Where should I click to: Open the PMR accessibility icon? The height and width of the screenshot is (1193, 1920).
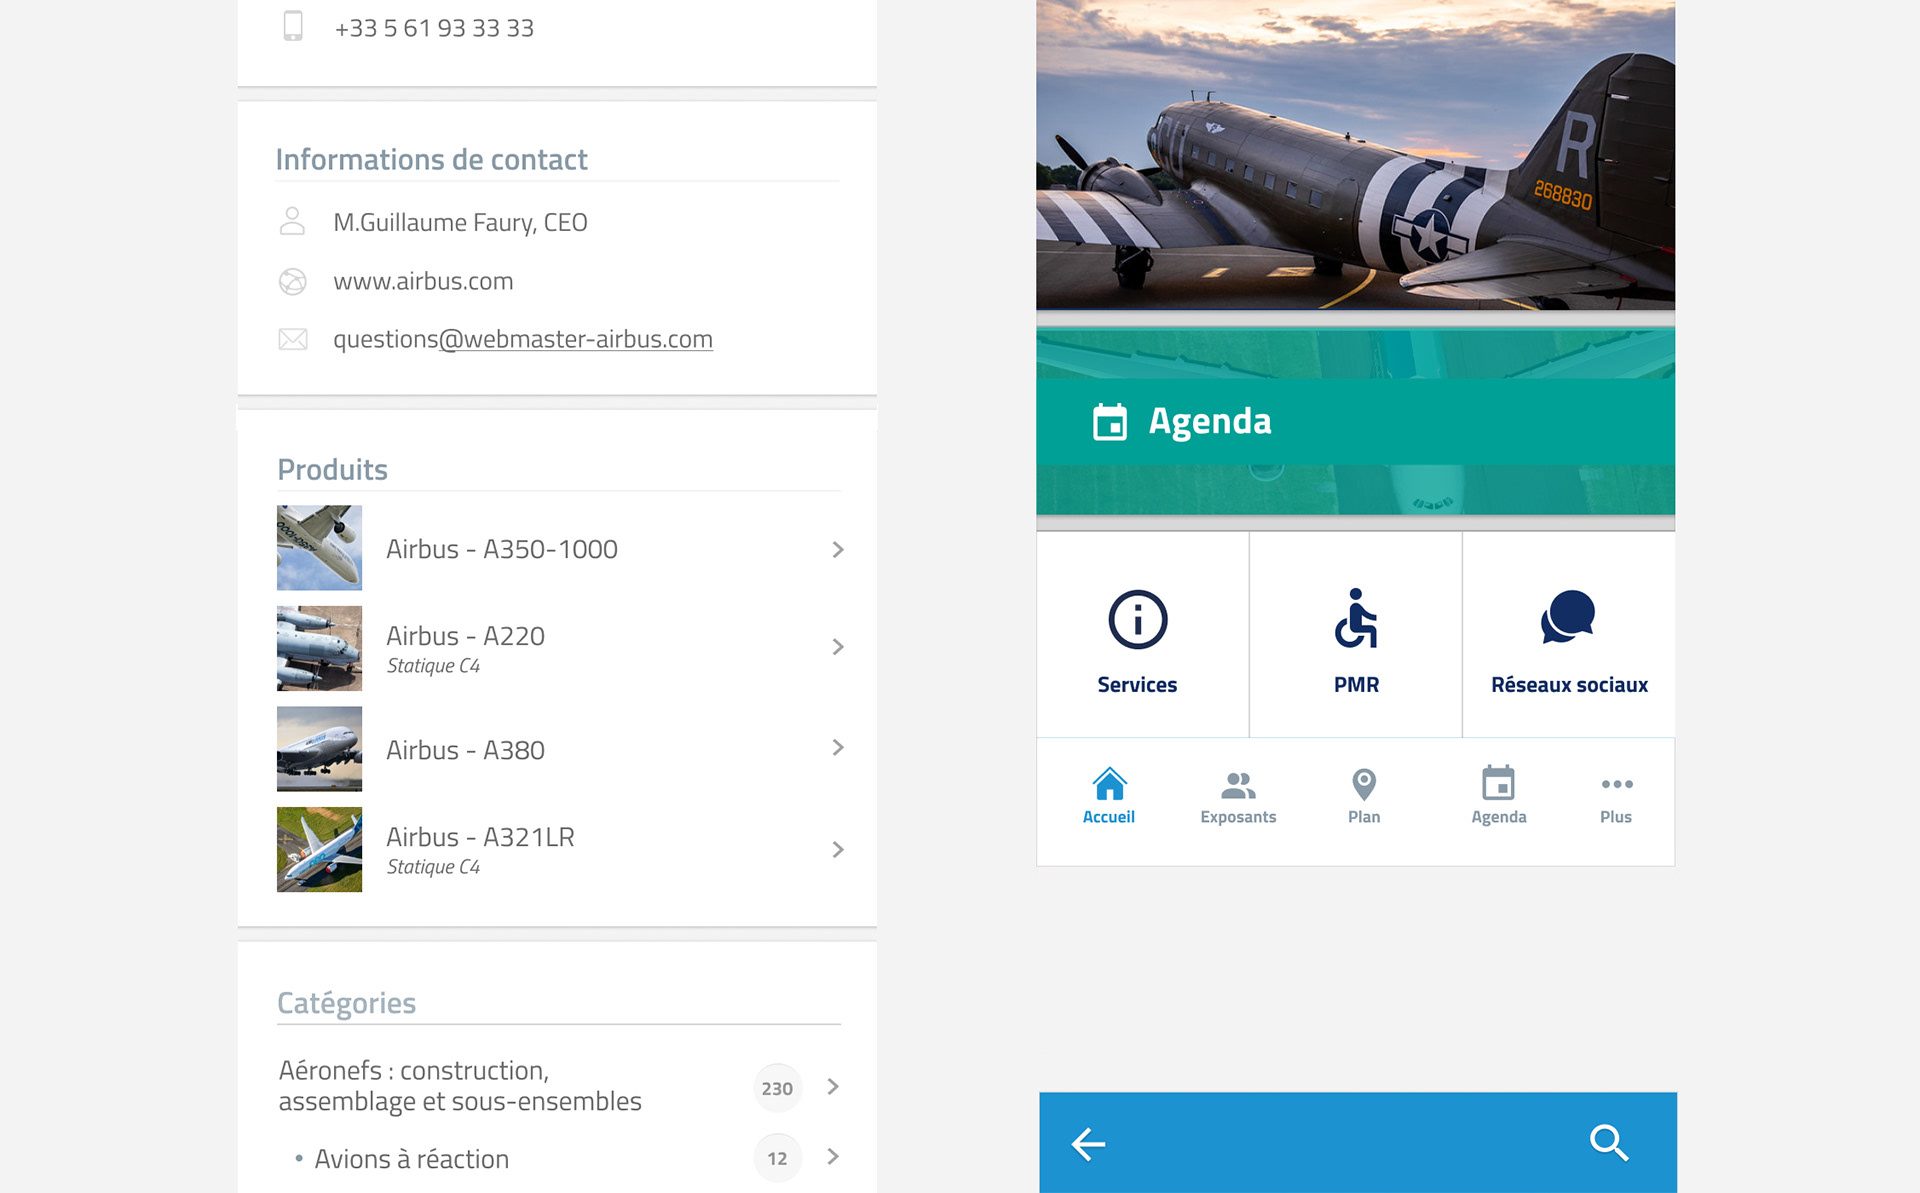pos(1356,618)
